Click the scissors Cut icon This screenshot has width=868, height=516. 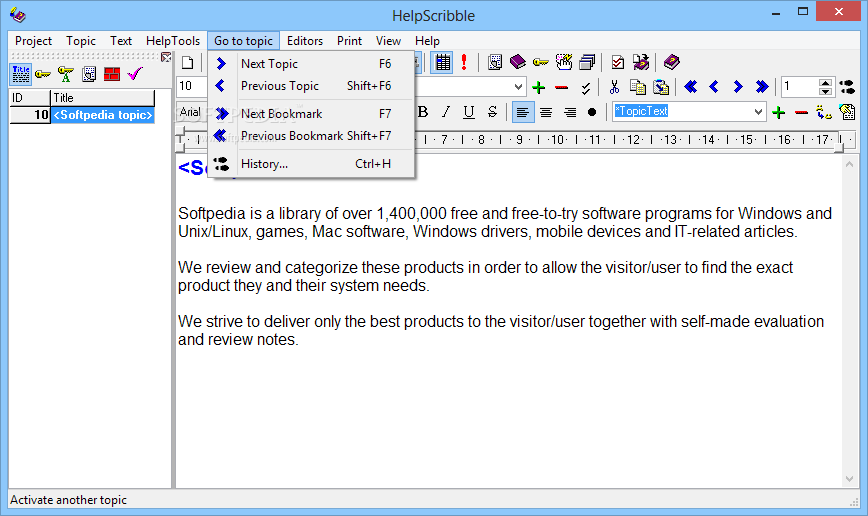tap(614, 87)
